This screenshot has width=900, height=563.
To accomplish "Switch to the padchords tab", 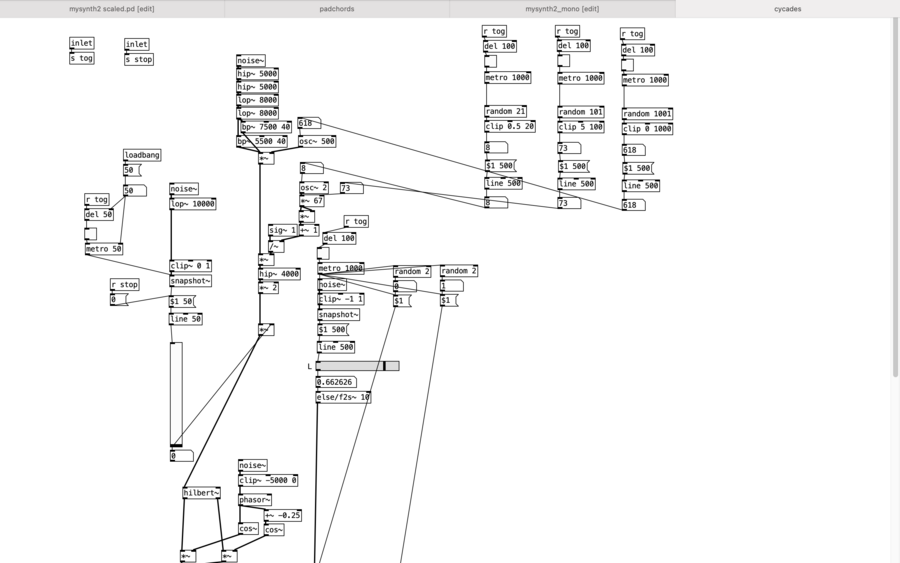I will [x=336, y=9].
